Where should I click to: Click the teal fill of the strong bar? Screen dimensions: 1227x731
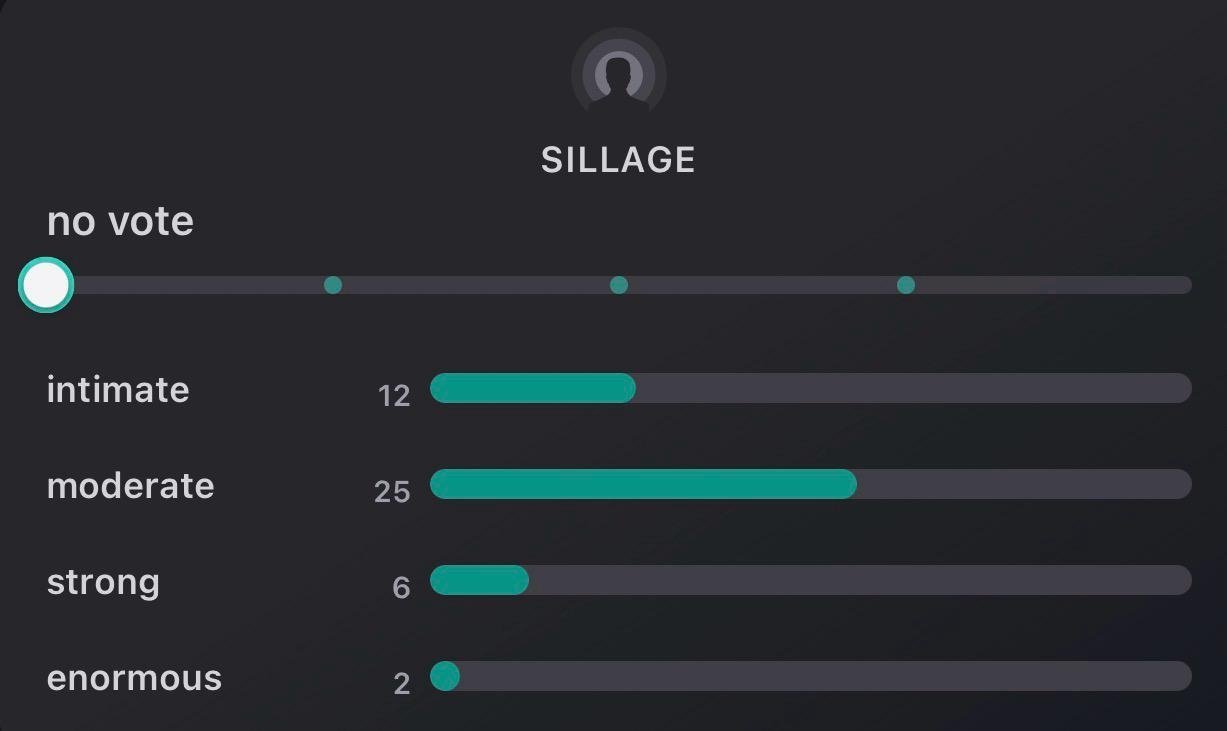pyautogui.click(x=479, y=580)
